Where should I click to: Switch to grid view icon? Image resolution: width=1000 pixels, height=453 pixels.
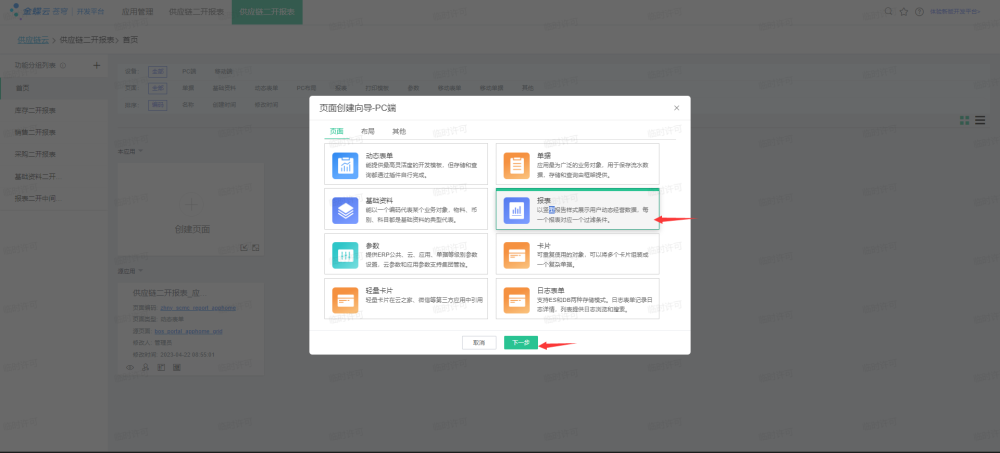click(965, 120)
